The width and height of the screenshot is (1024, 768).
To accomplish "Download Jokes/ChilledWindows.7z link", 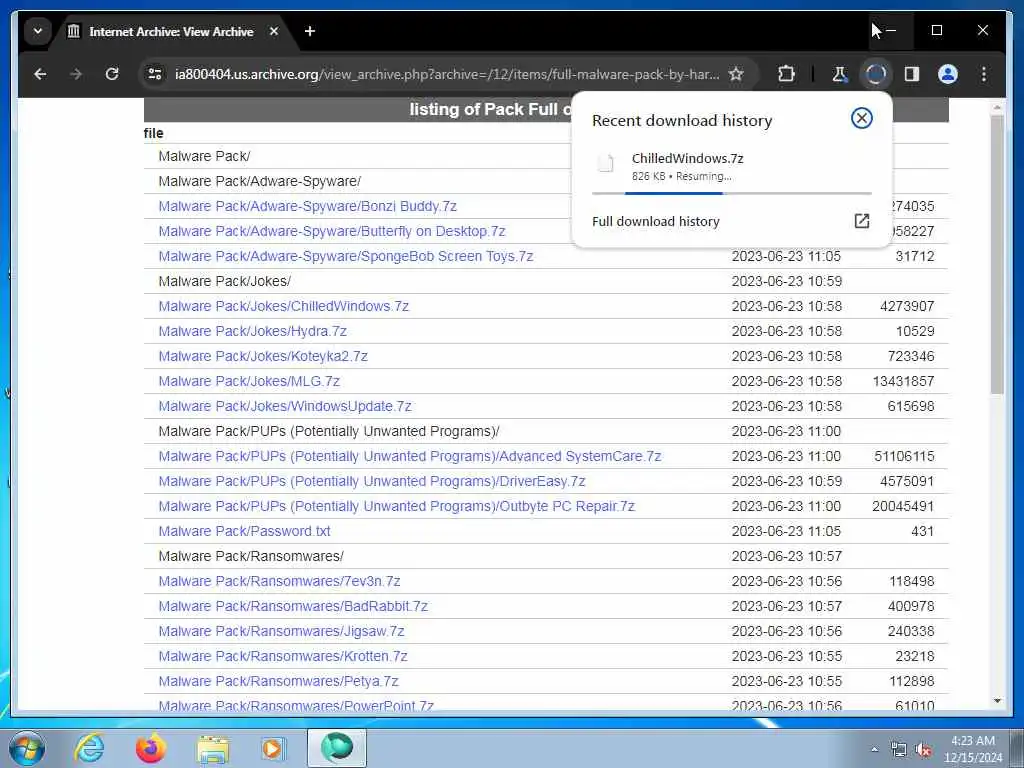I will (x=283, y=306).
